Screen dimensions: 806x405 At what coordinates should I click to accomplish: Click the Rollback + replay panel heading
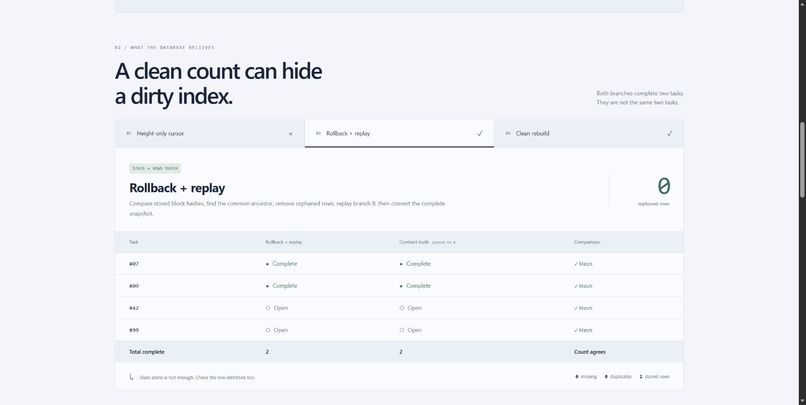pyautogui.click(x=177, y=188)
